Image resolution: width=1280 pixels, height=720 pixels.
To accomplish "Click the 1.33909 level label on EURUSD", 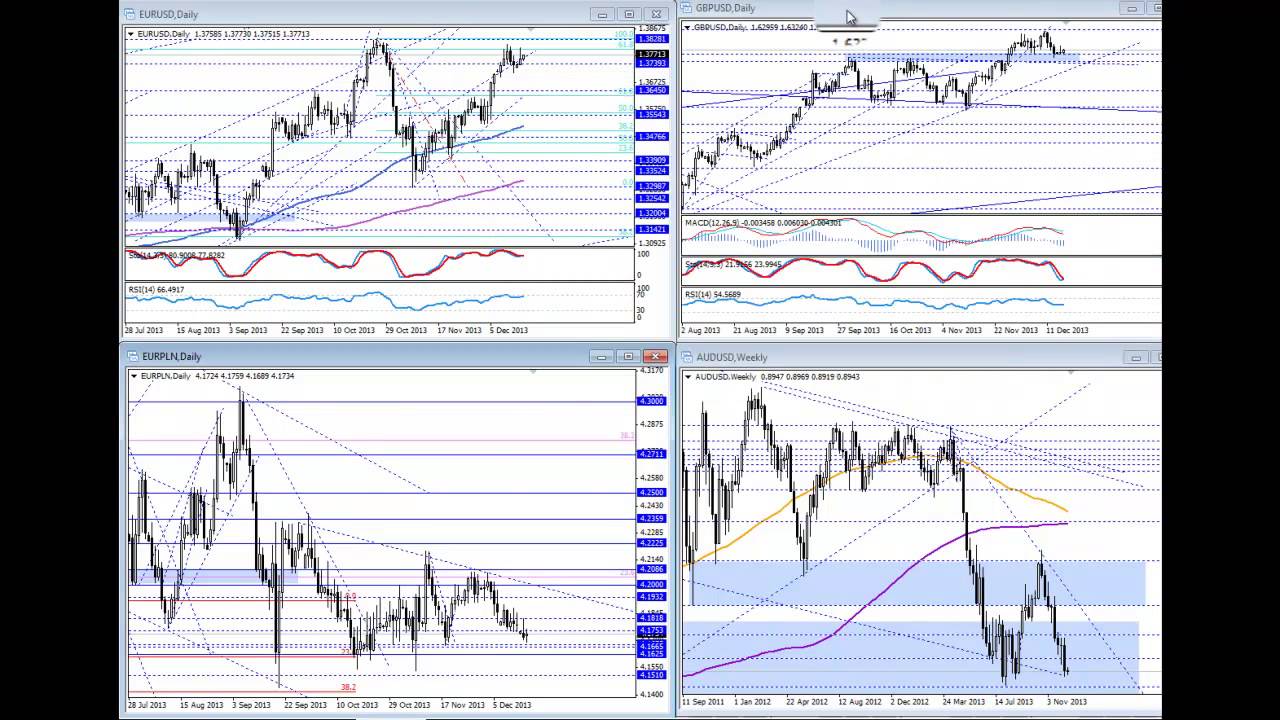I will (x=652, y=160).
